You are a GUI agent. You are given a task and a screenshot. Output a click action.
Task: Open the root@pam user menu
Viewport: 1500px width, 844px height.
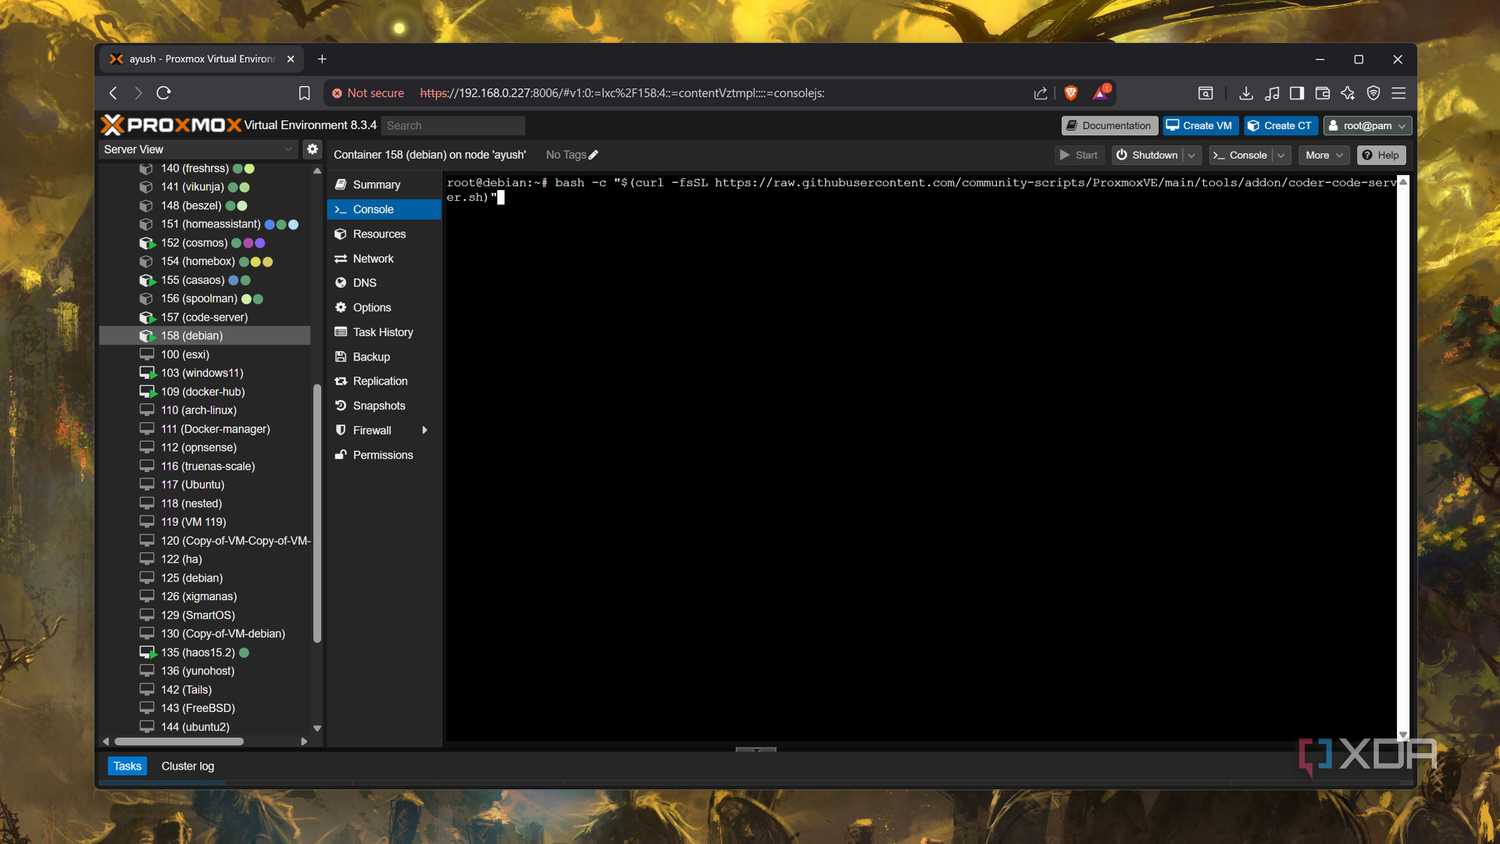click(1368, 126)
